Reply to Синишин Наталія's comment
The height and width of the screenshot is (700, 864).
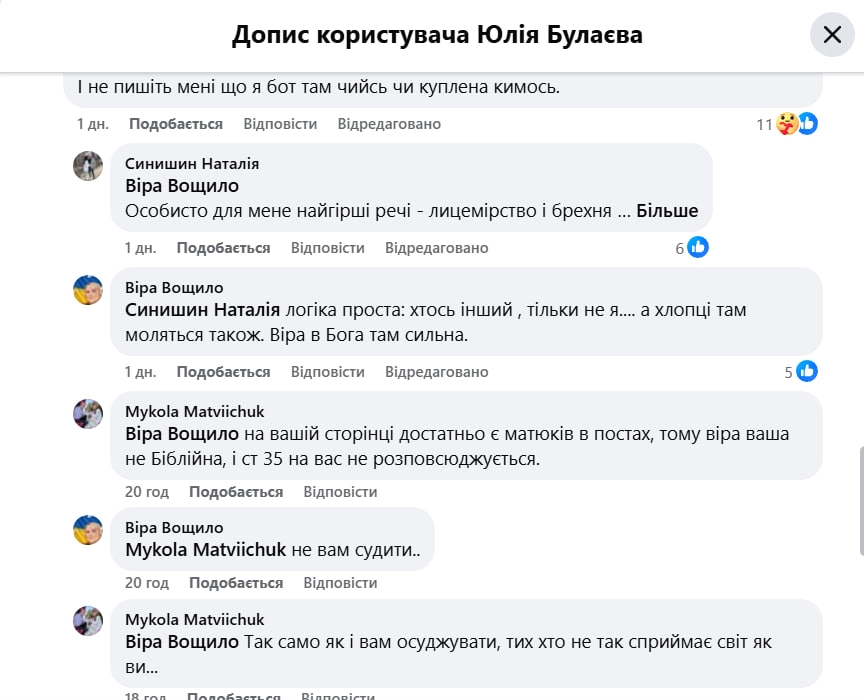327,248
